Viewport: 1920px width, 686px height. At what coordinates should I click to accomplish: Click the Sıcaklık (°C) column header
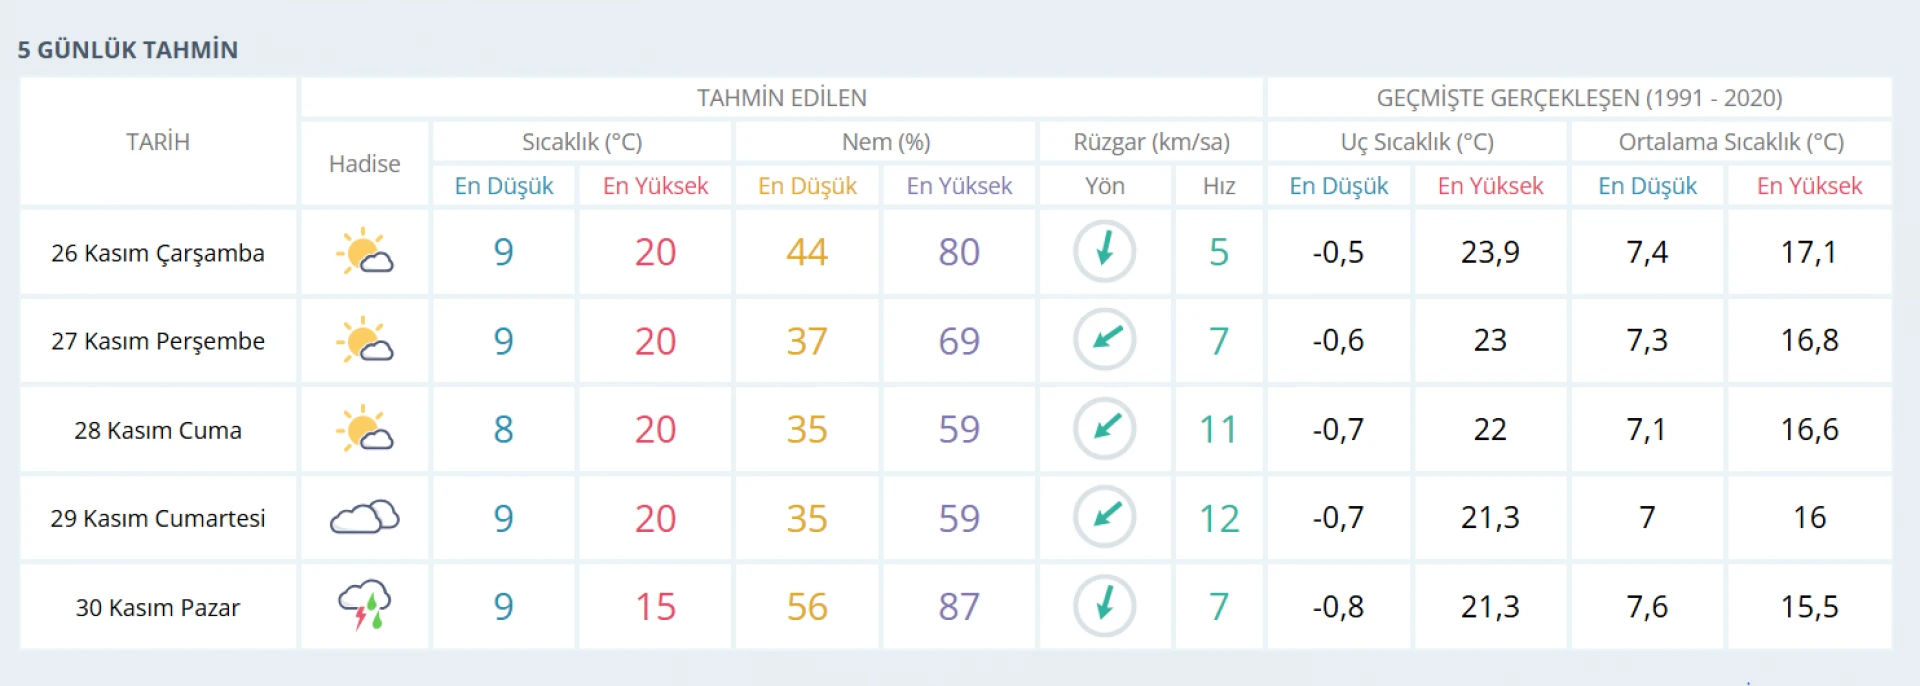point(582,142)
